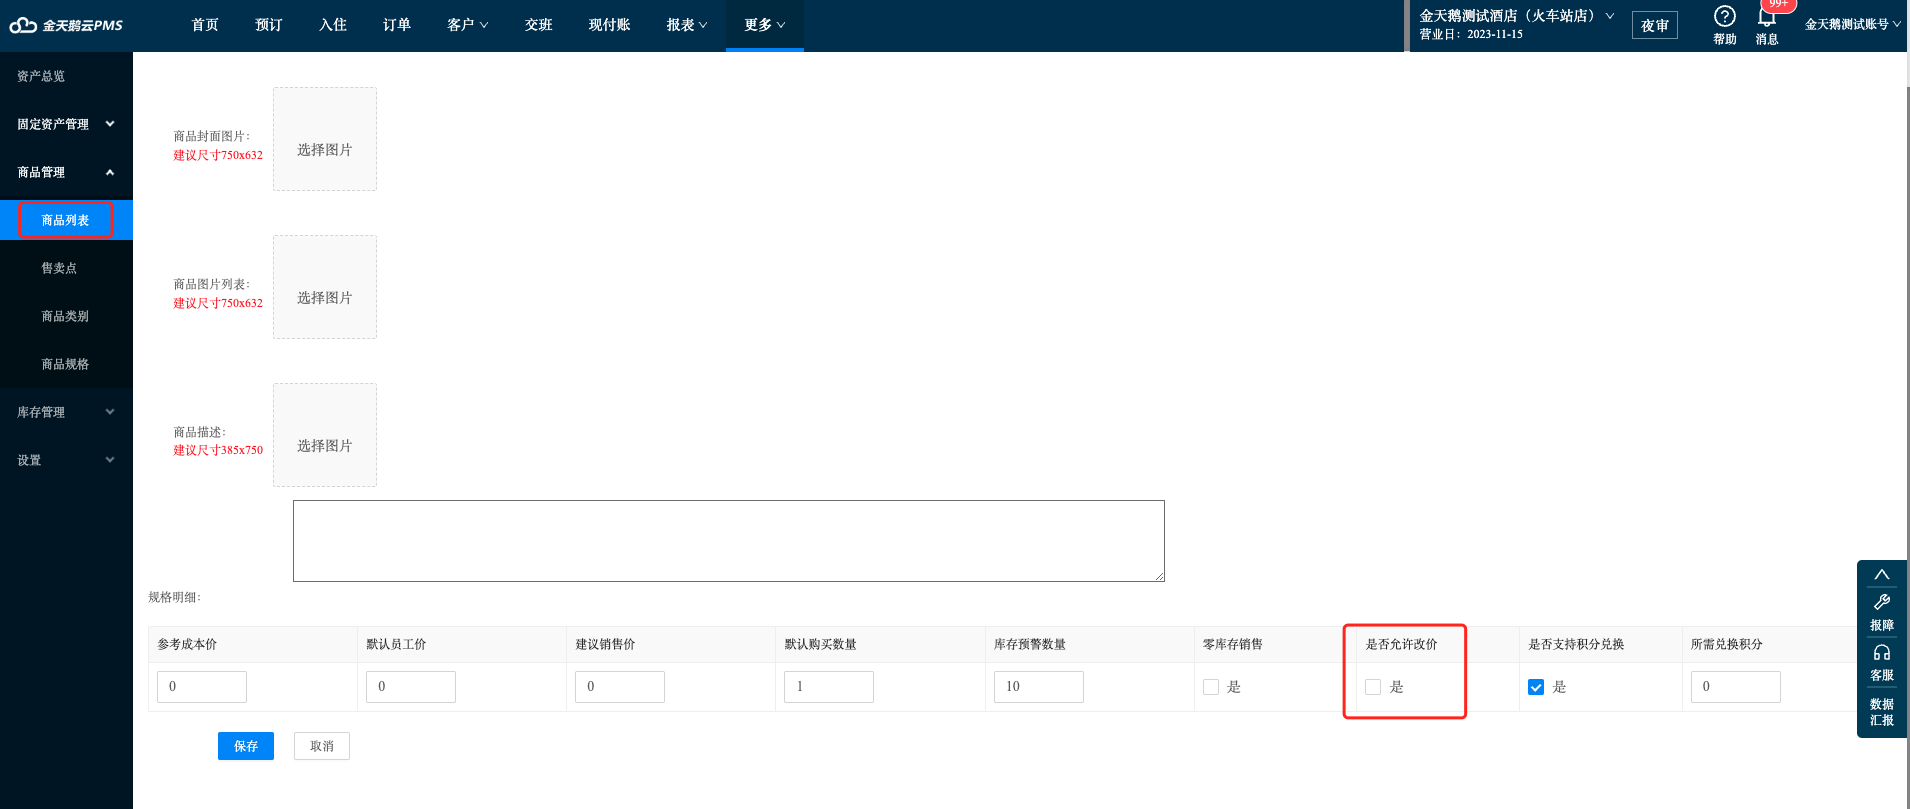1910x809 pixels.
Task: Choose image for 商品封面图片
Action: pos(325,139)
